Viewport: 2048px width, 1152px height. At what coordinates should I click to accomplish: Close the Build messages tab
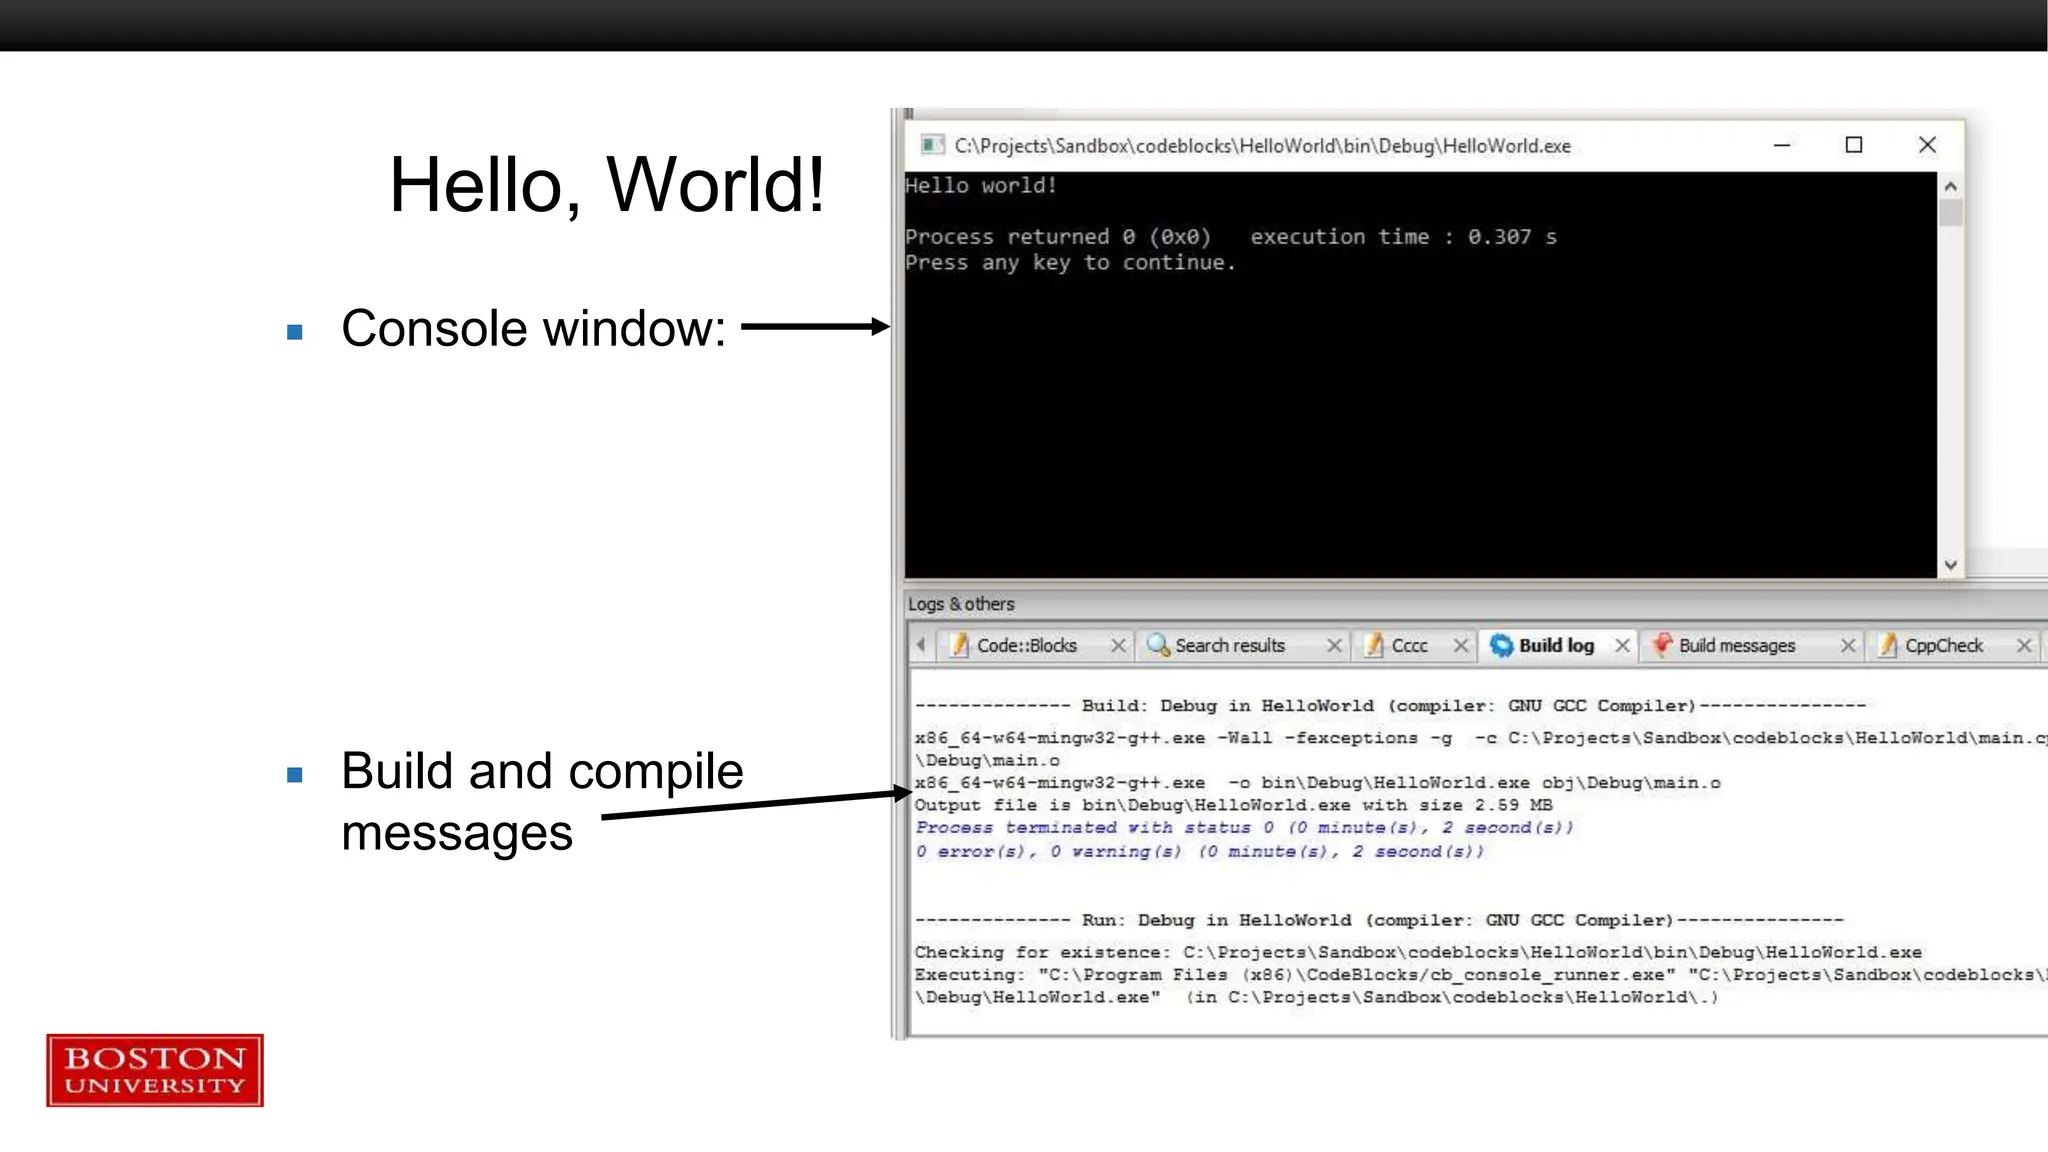pyautogui.click(x=1848, y=646)
